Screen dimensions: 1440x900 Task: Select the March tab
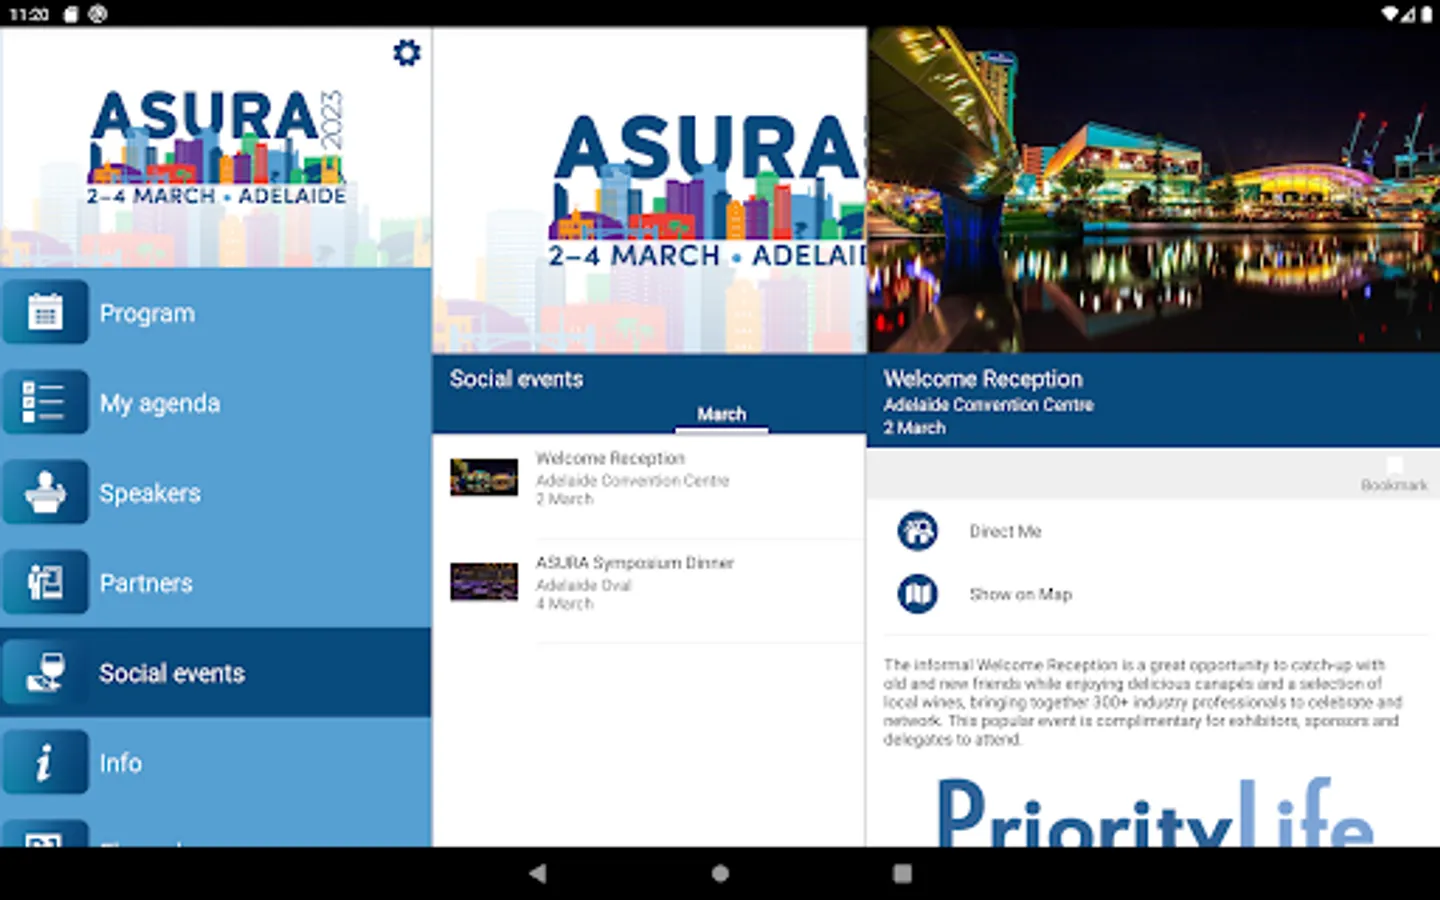pyautogui.click(x=722, y=414)
